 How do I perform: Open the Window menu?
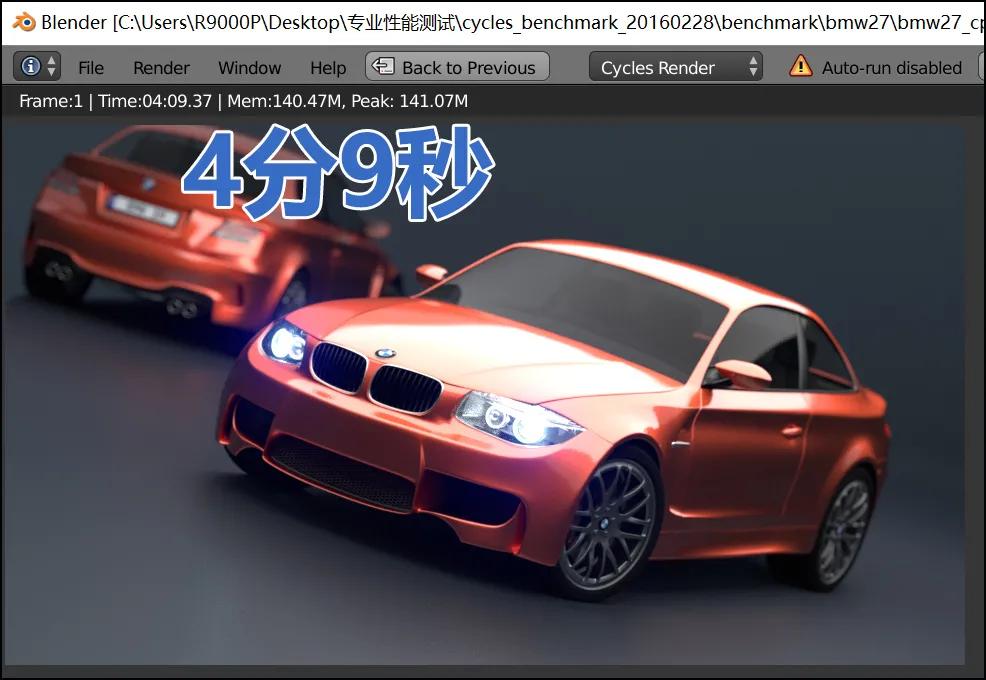249,67
